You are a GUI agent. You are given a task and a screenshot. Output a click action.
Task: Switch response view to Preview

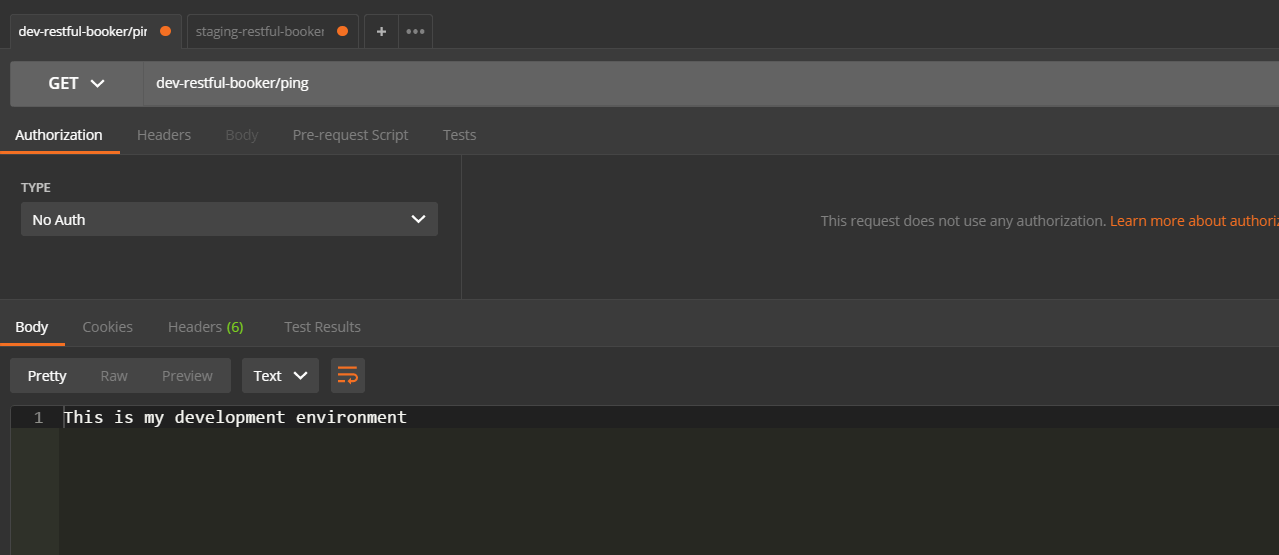click(x=187, y=376)
